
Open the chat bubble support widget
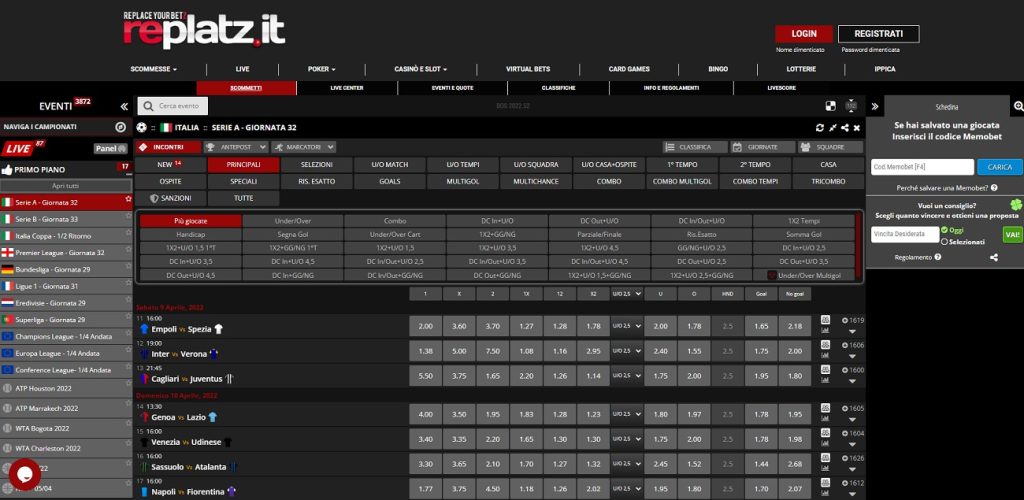[x=25, y=475]
